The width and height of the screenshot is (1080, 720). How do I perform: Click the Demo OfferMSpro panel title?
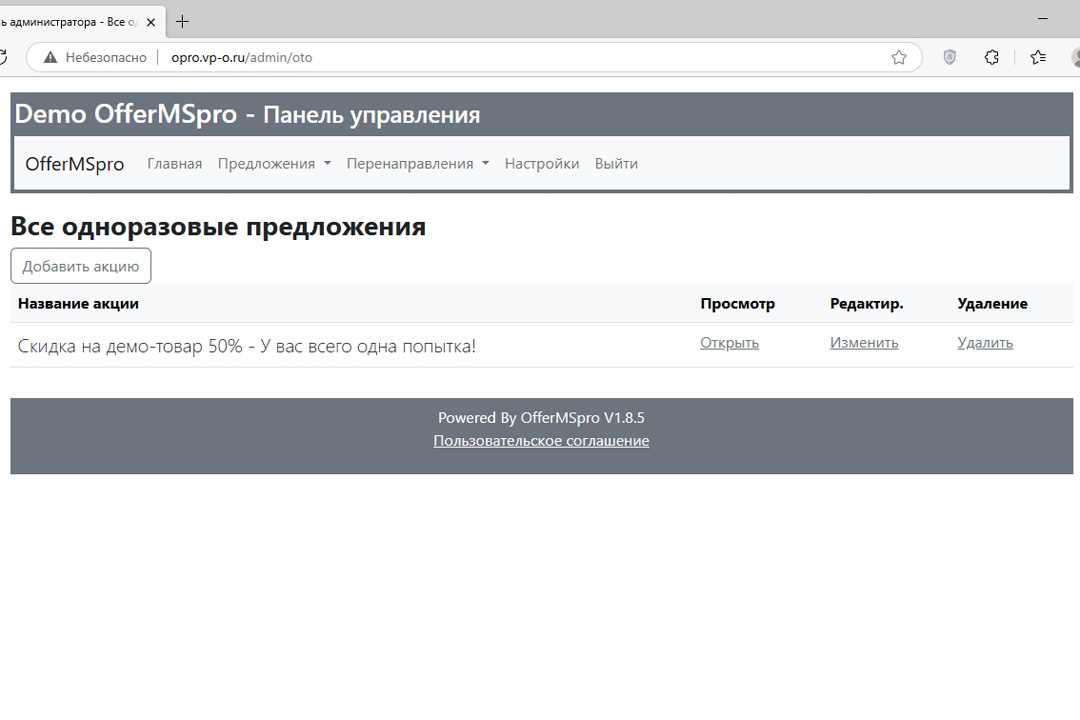[x=247, y=114]
